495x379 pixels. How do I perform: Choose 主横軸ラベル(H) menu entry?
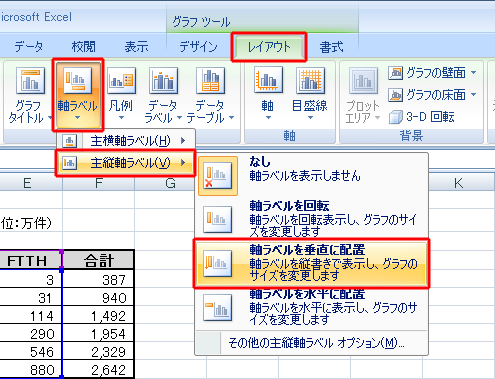click(x=125, y=141)
